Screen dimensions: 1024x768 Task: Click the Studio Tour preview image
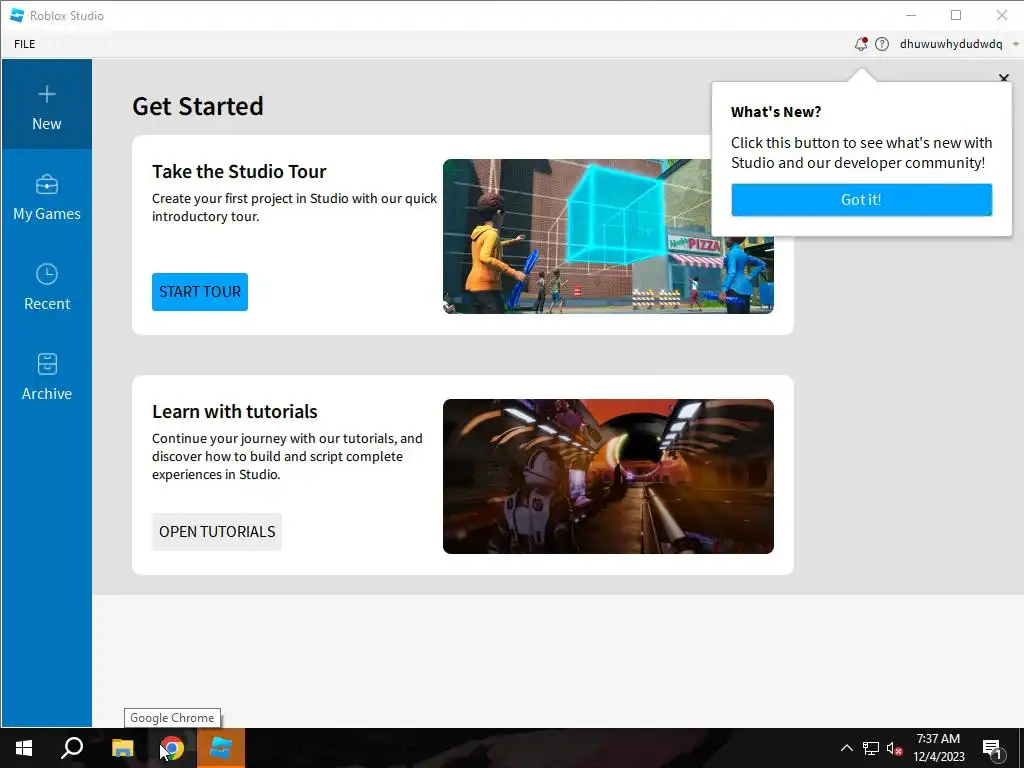608,236
